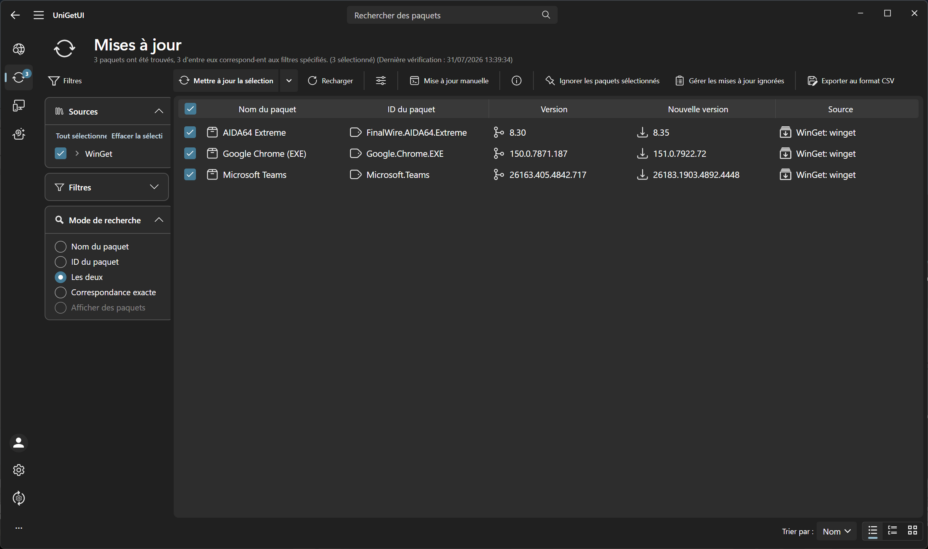
Task: Click branch icon beside version 150.0.7871.187
Action: coord(498,153)
